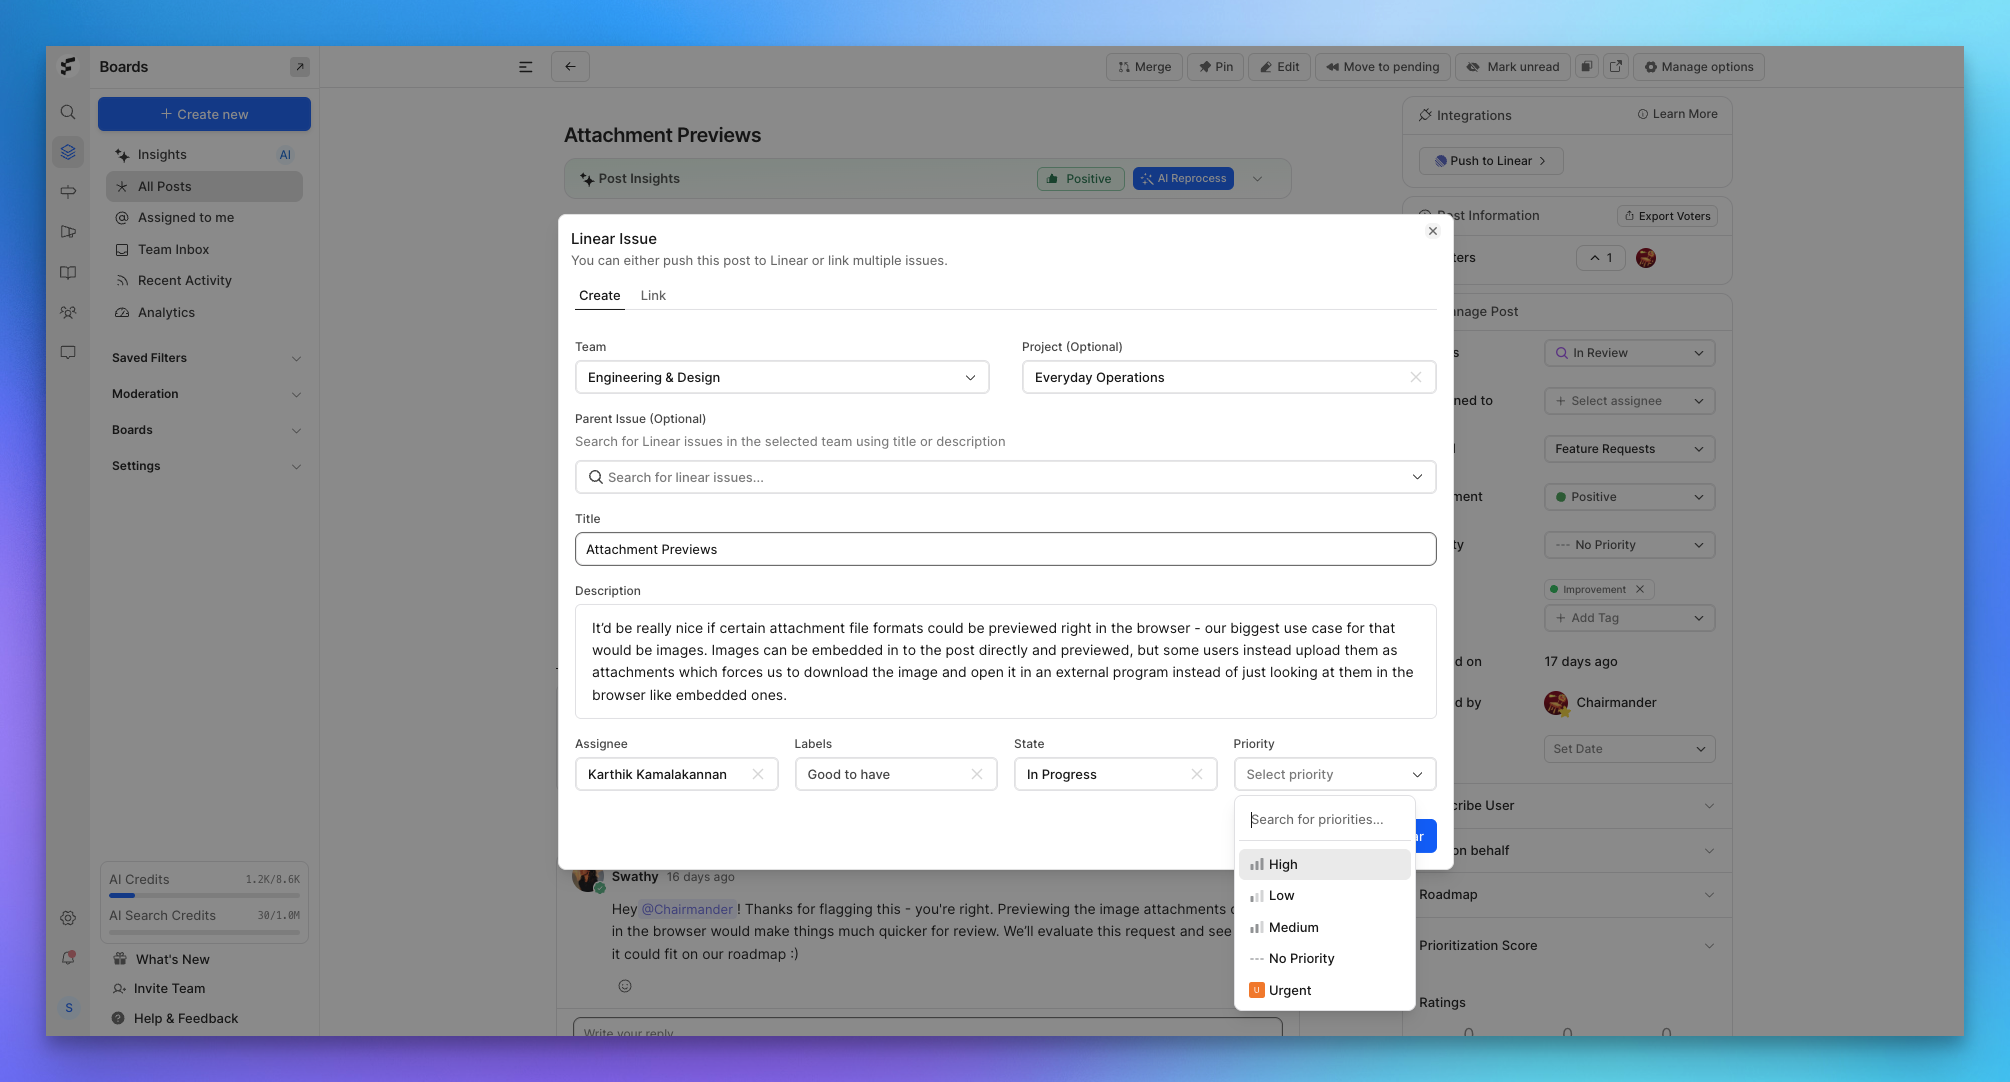The width and height of the screenshot is (2010, 1082).
Task: Click Mark unread button
Action: pos(1512,67)
